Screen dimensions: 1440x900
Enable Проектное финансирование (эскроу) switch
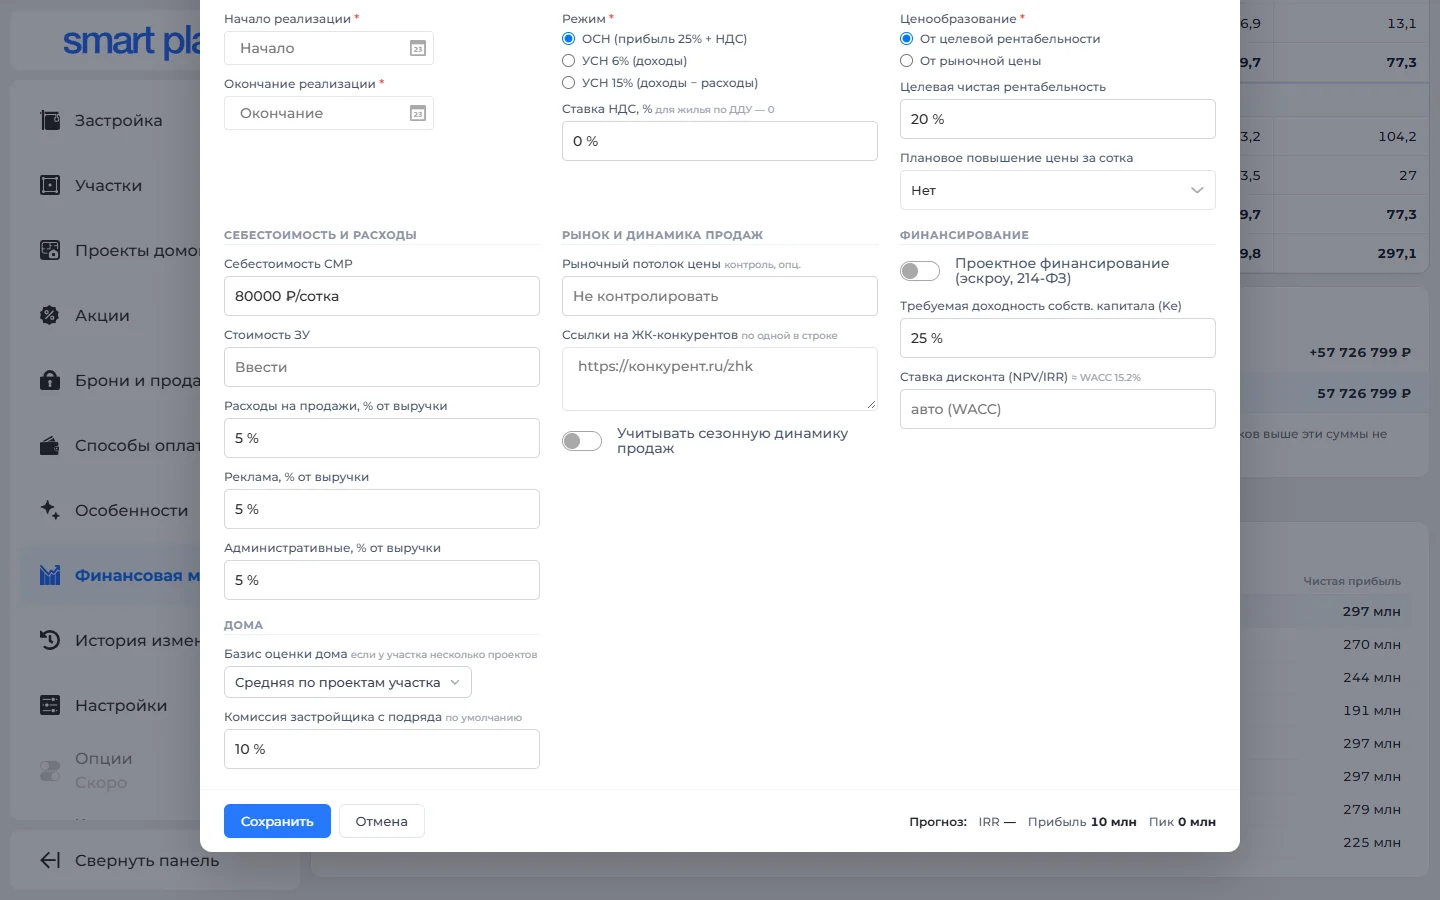click(920, 271)
